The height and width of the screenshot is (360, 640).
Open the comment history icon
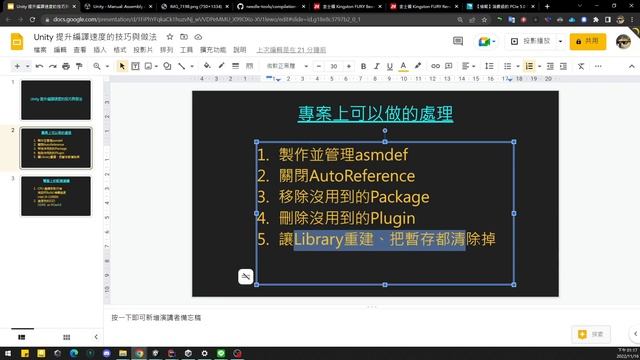pos(458,41)
